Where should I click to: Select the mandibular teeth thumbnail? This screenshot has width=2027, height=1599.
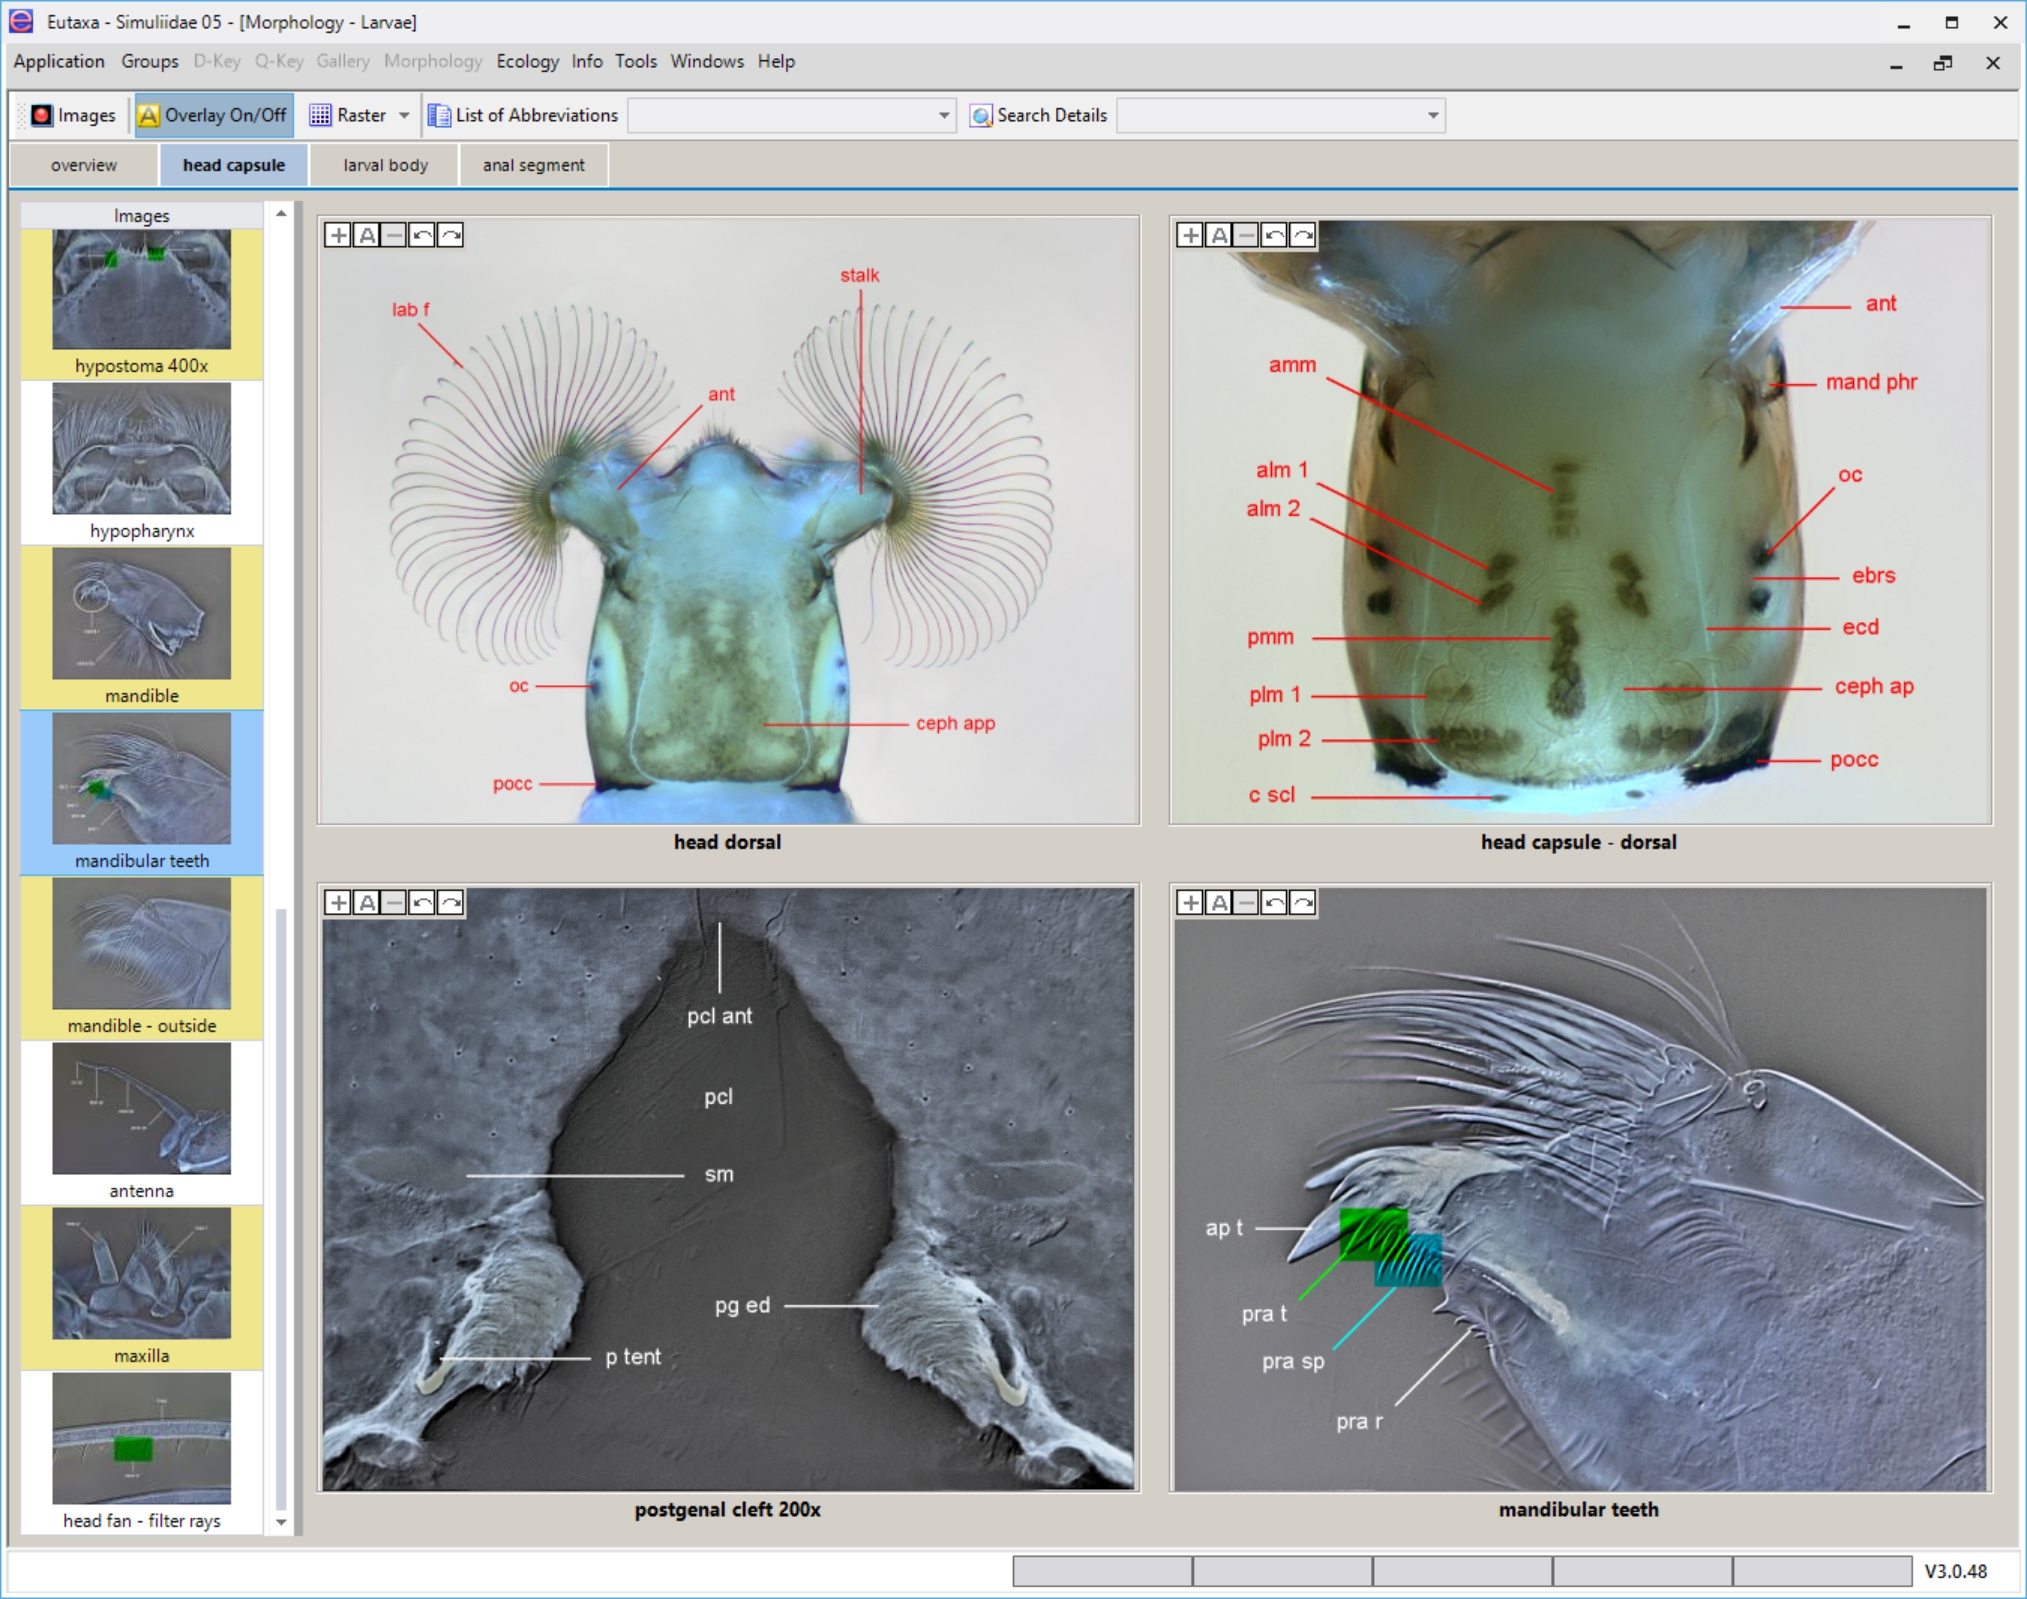pos(142,792)
